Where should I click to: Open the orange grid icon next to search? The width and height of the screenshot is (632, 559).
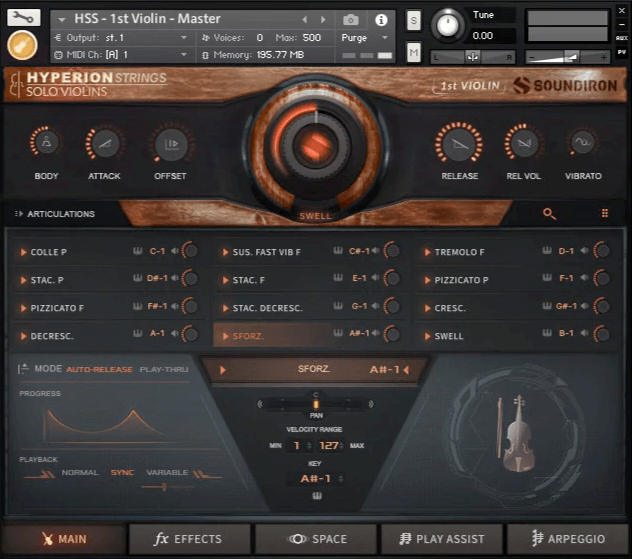click(605, 213)
